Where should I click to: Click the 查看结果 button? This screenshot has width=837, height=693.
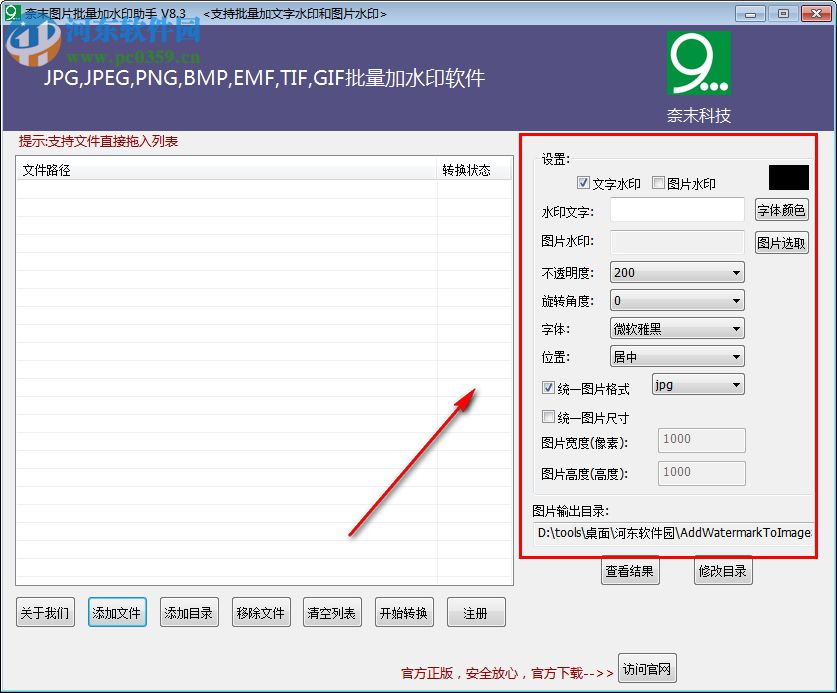(631, 570)
